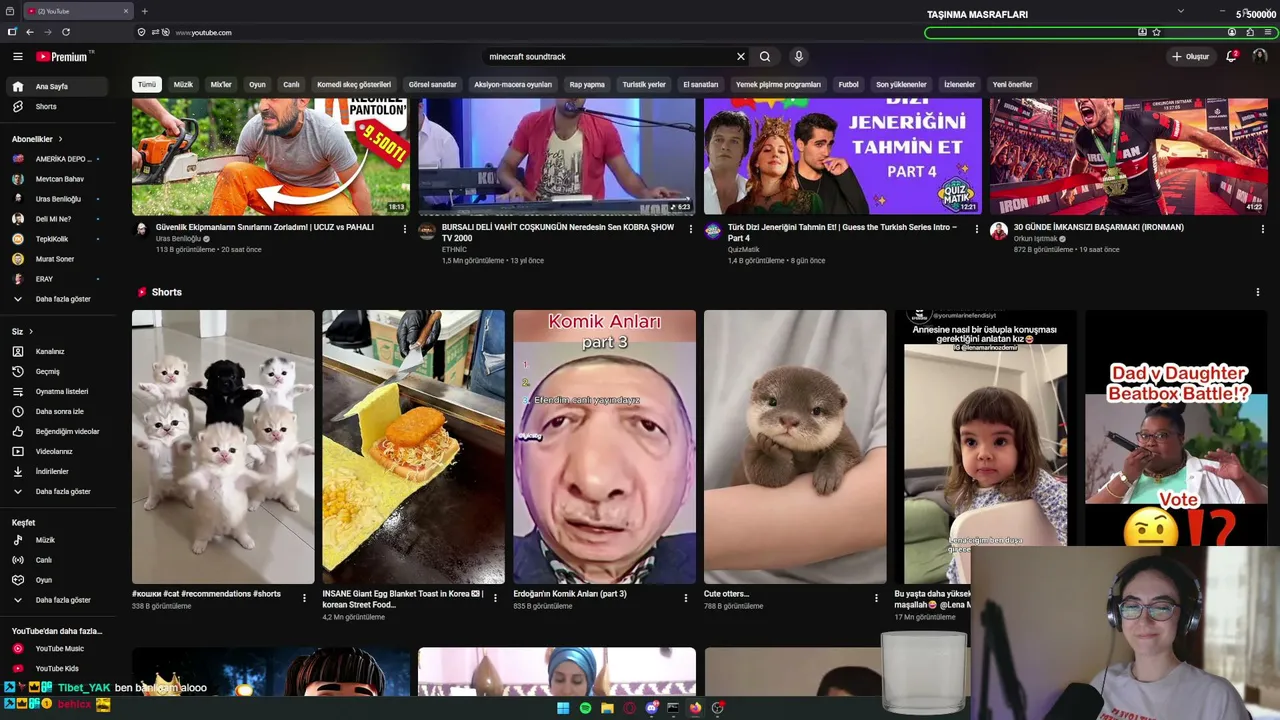This screenshot has height=720, width=1280.
Task: Open Discord from the taskbar
Action: pyautogui.click(x=652, y=708)
